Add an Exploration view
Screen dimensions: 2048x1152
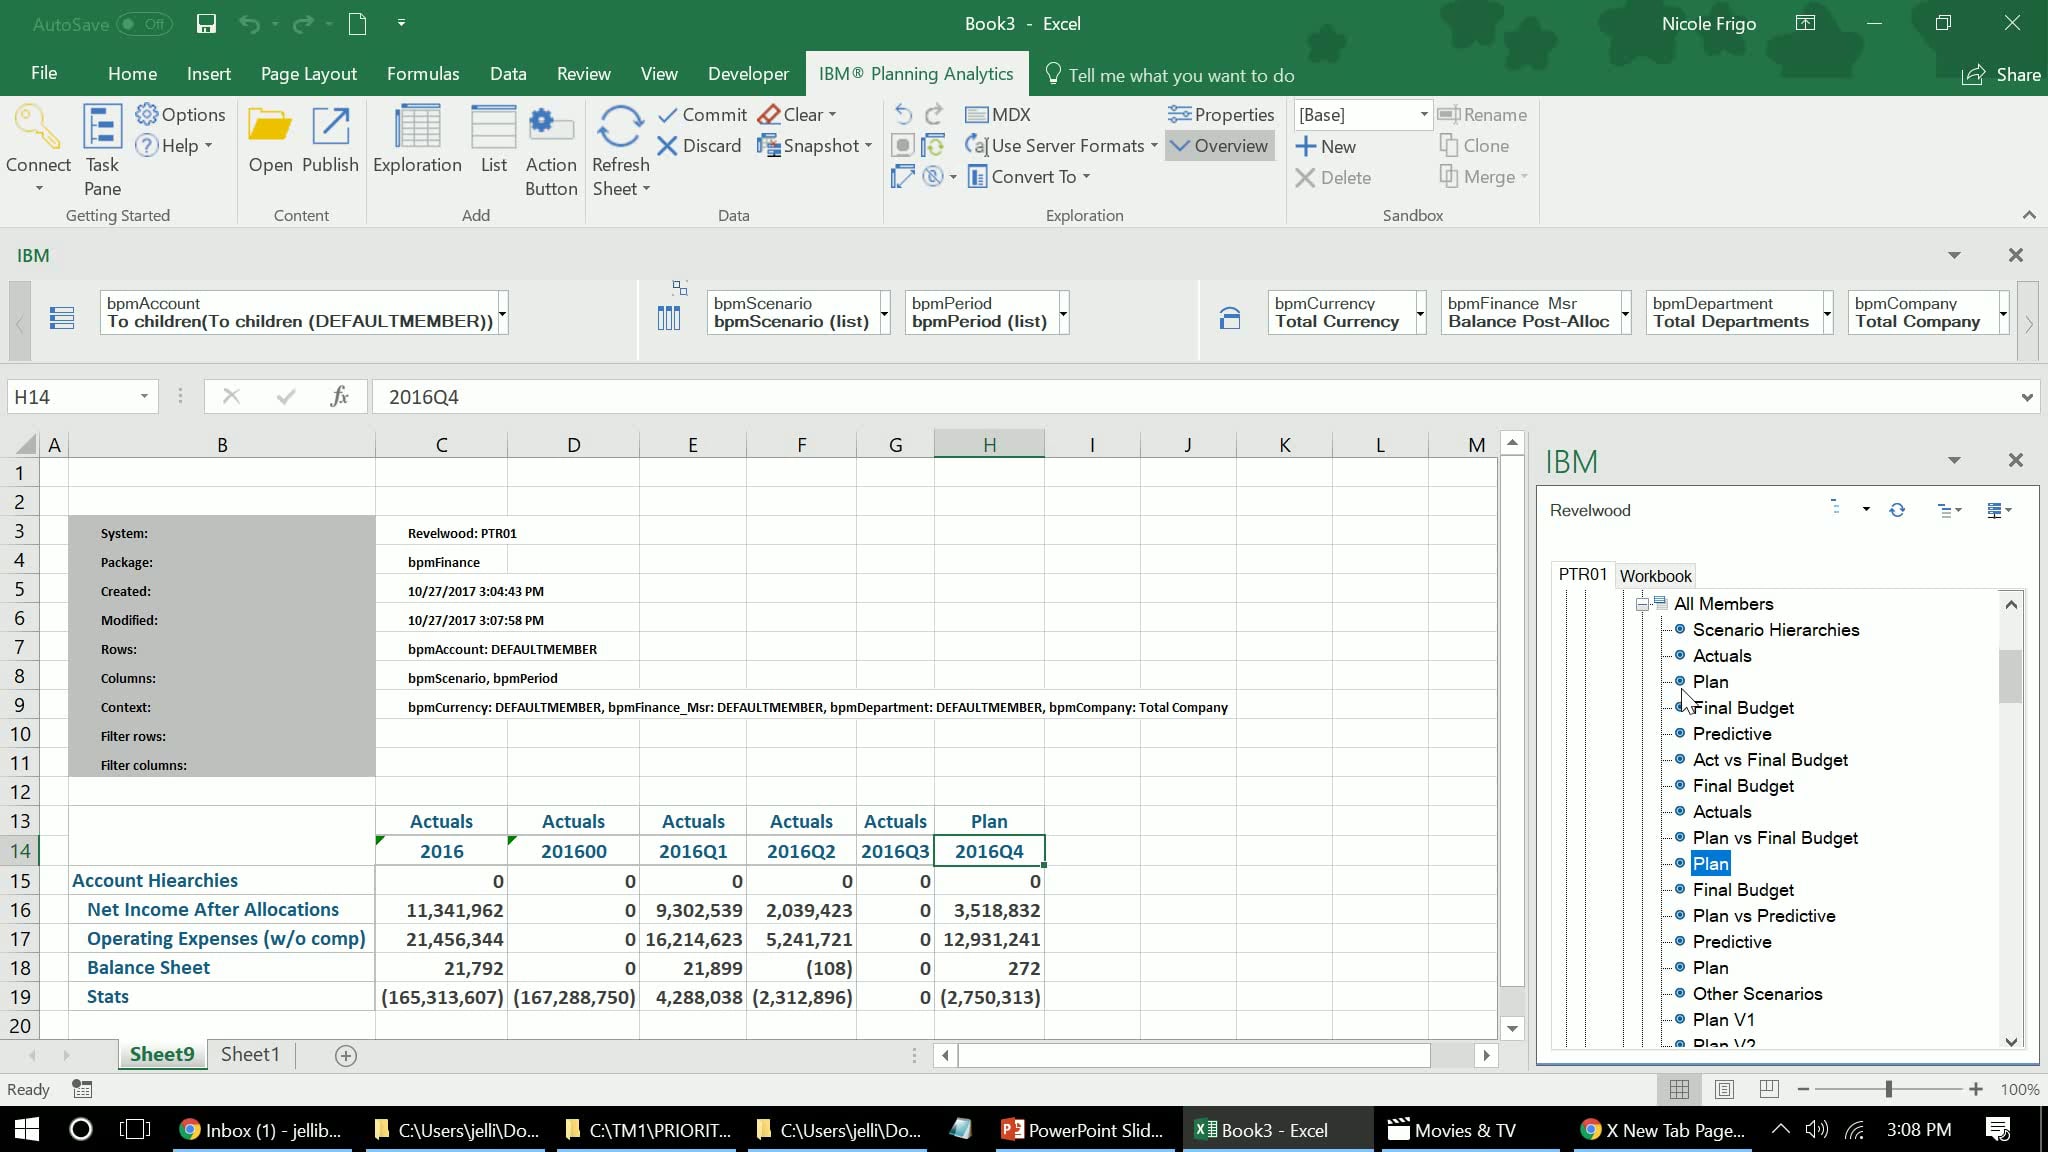click(417, 140)
